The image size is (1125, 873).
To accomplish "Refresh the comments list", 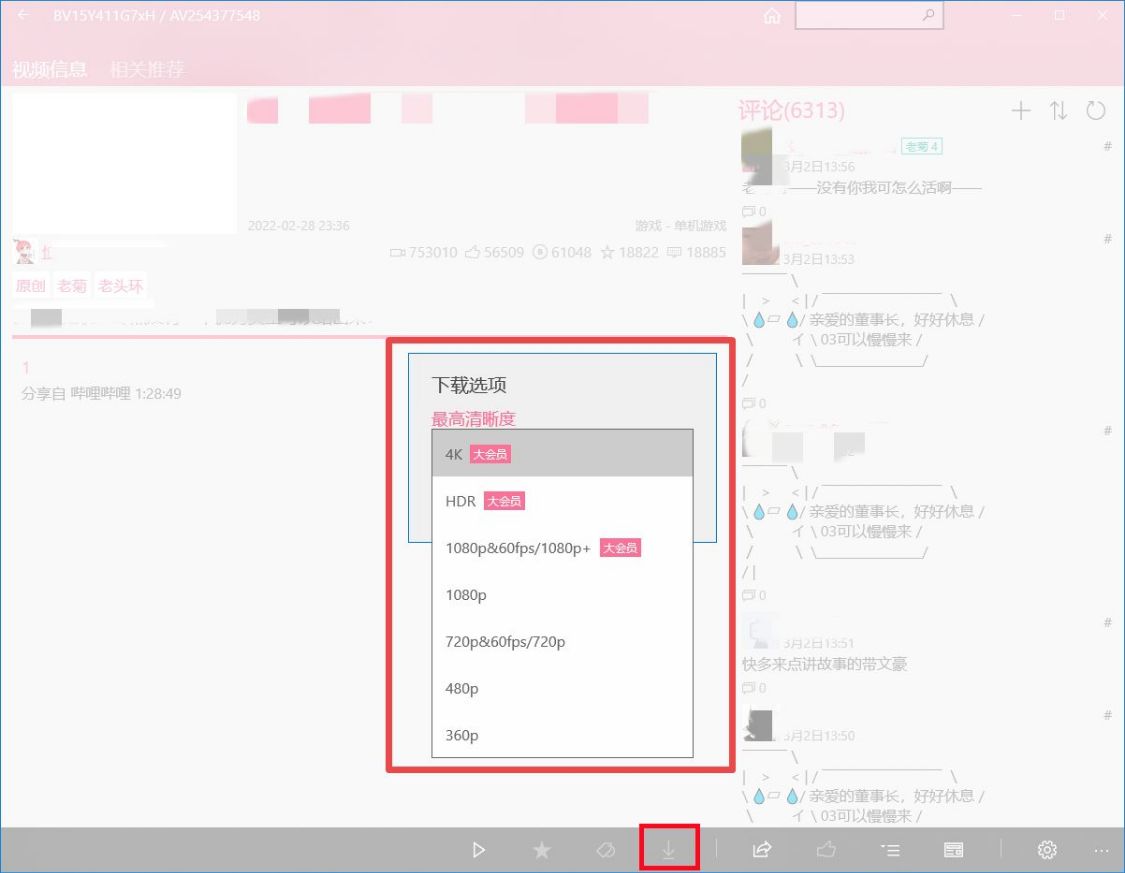I will (x=1096, y=110).
